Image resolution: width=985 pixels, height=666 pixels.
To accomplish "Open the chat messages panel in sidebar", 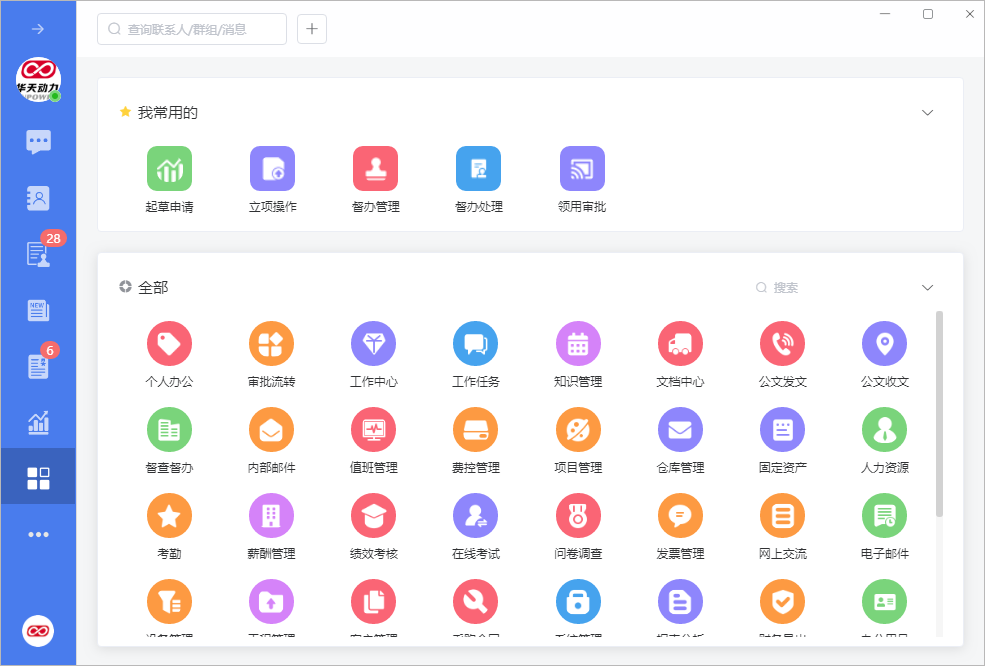I will [x=38, y=141].
